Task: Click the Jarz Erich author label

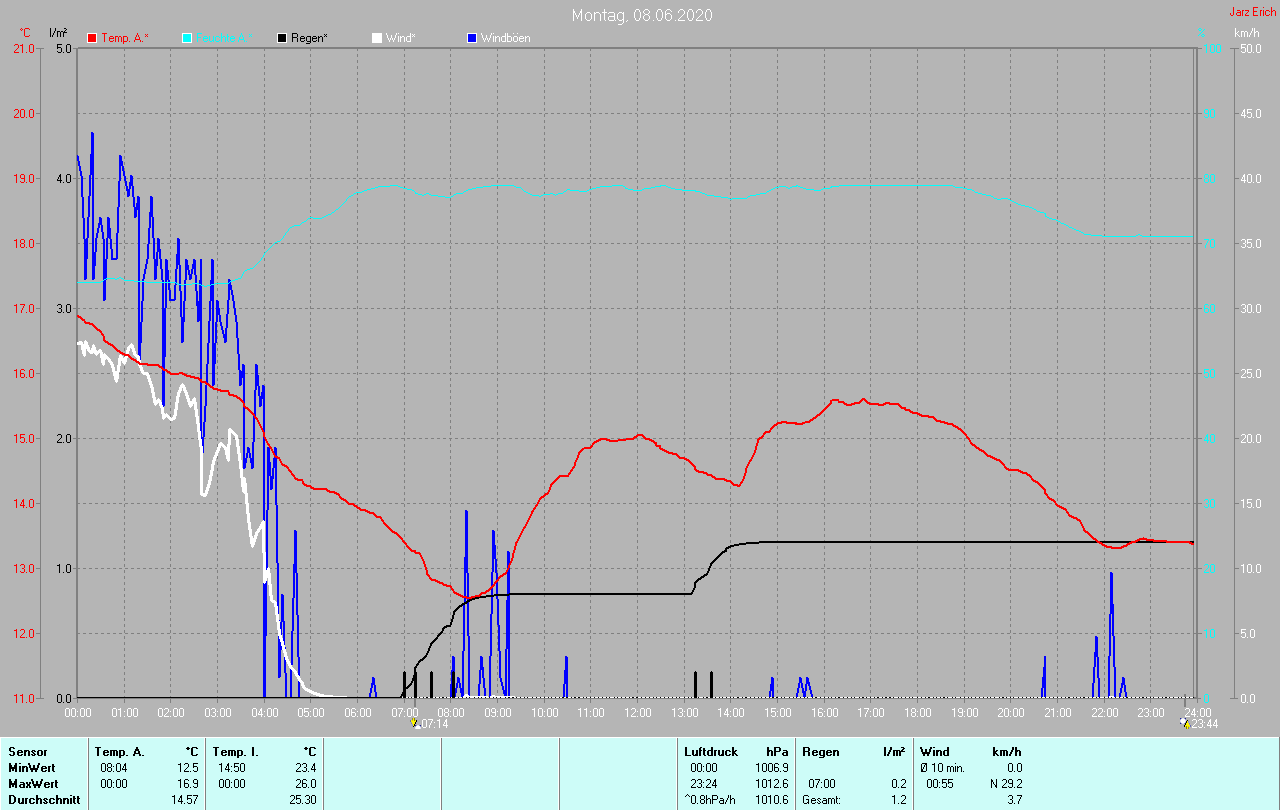Action: (1252, 13)
